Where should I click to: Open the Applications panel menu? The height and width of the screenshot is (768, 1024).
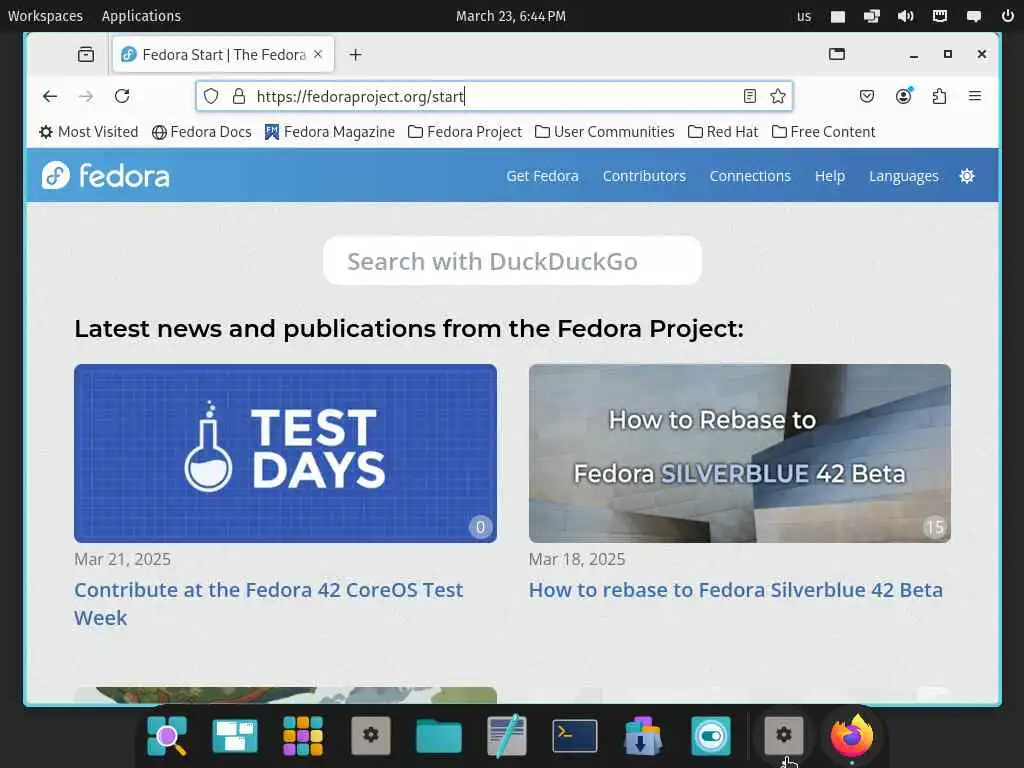coord(141,16)
